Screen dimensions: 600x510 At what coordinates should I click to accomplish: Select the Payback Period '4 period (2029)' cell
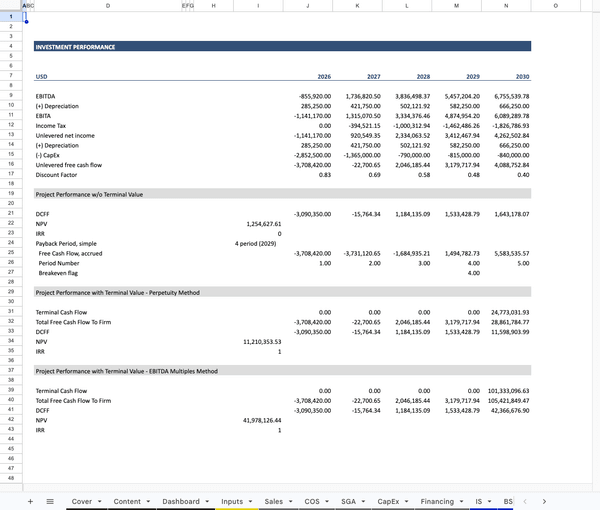(257, 243)
